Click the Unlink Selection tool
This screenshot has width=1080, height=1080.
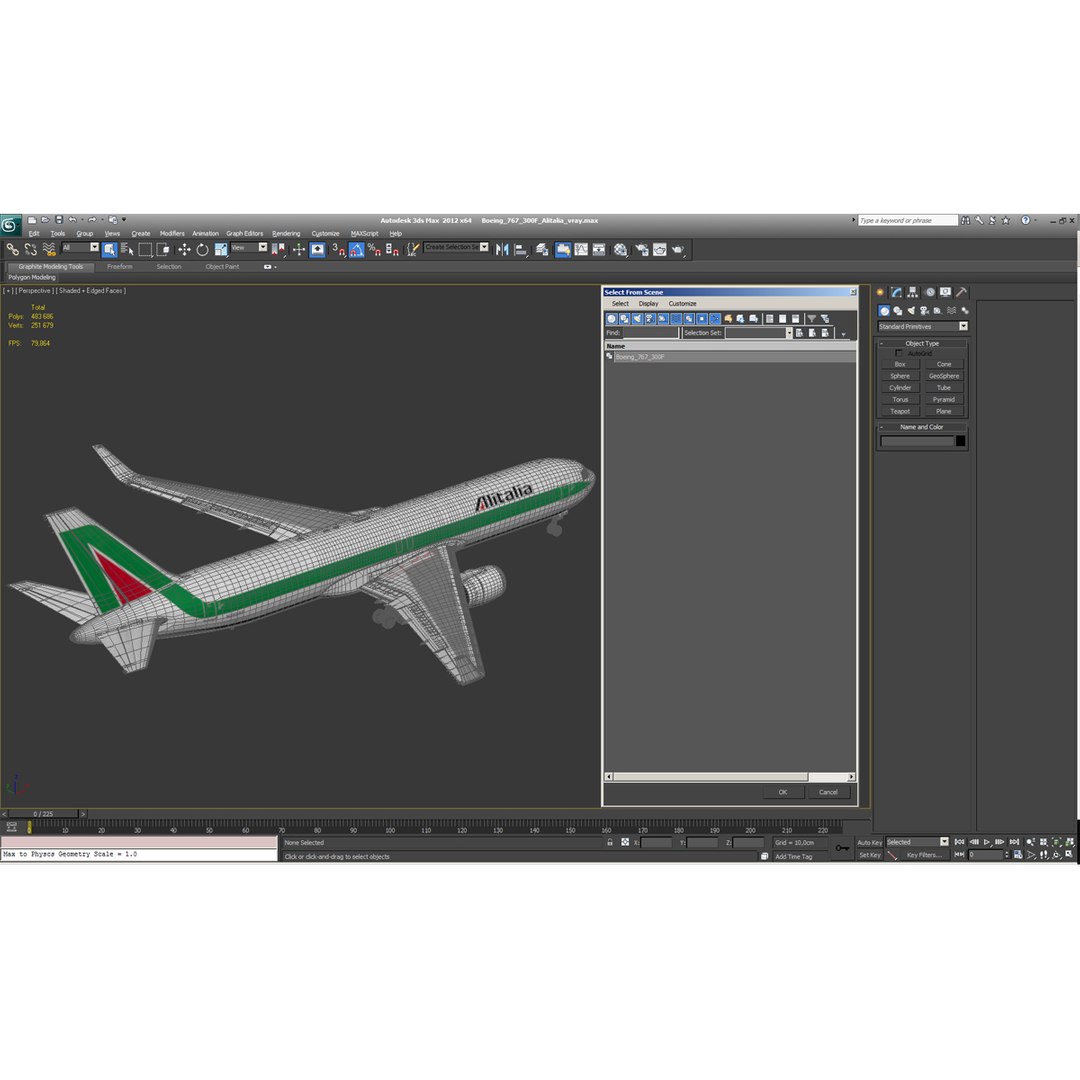pos(30,249)
